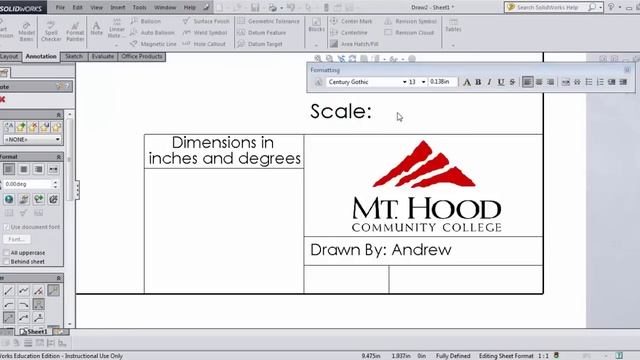Open the Edit menu

[77, 7]
